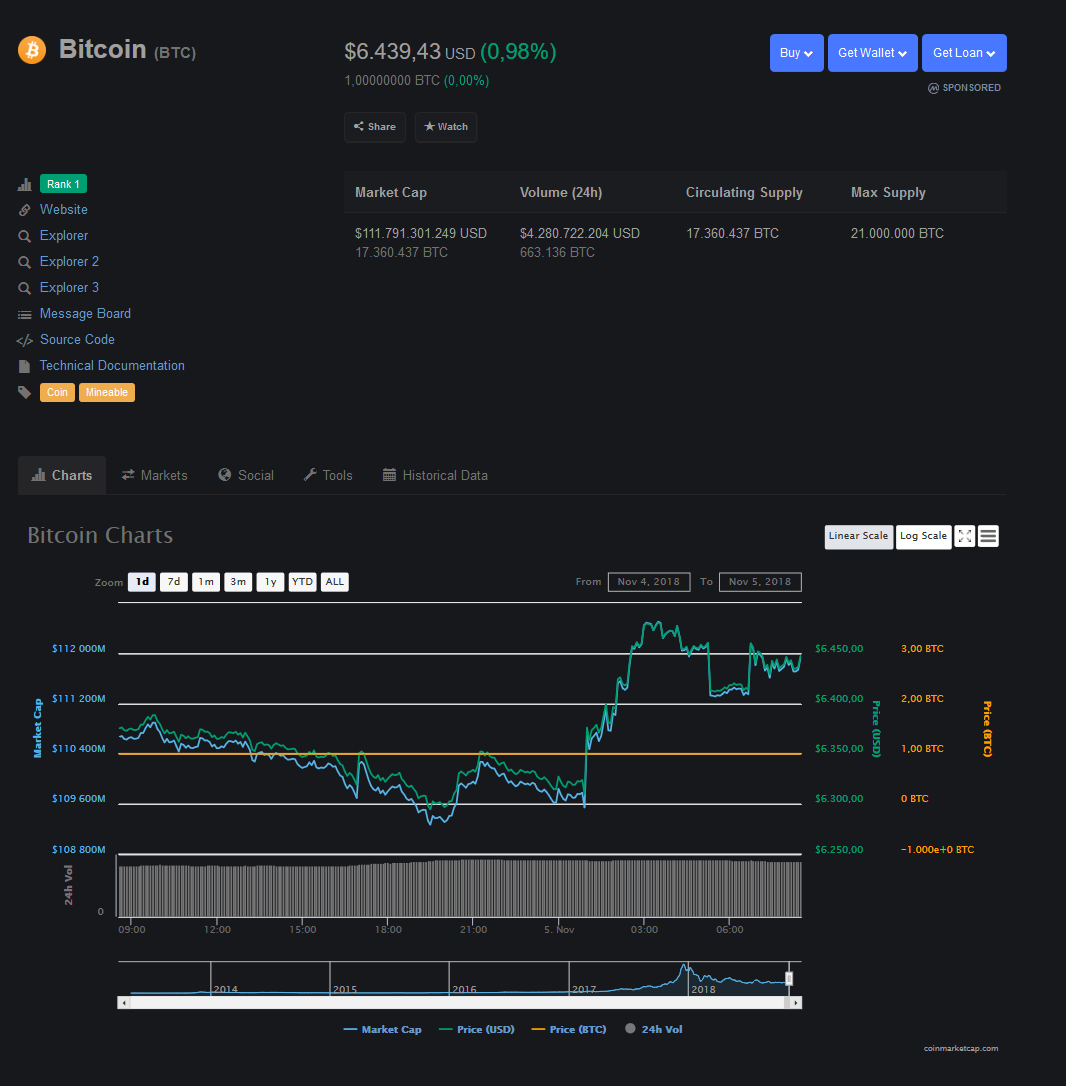Set chart zoom to 1m
1066x1086 pixels.
pyautogui.click(x=206, y=582)
